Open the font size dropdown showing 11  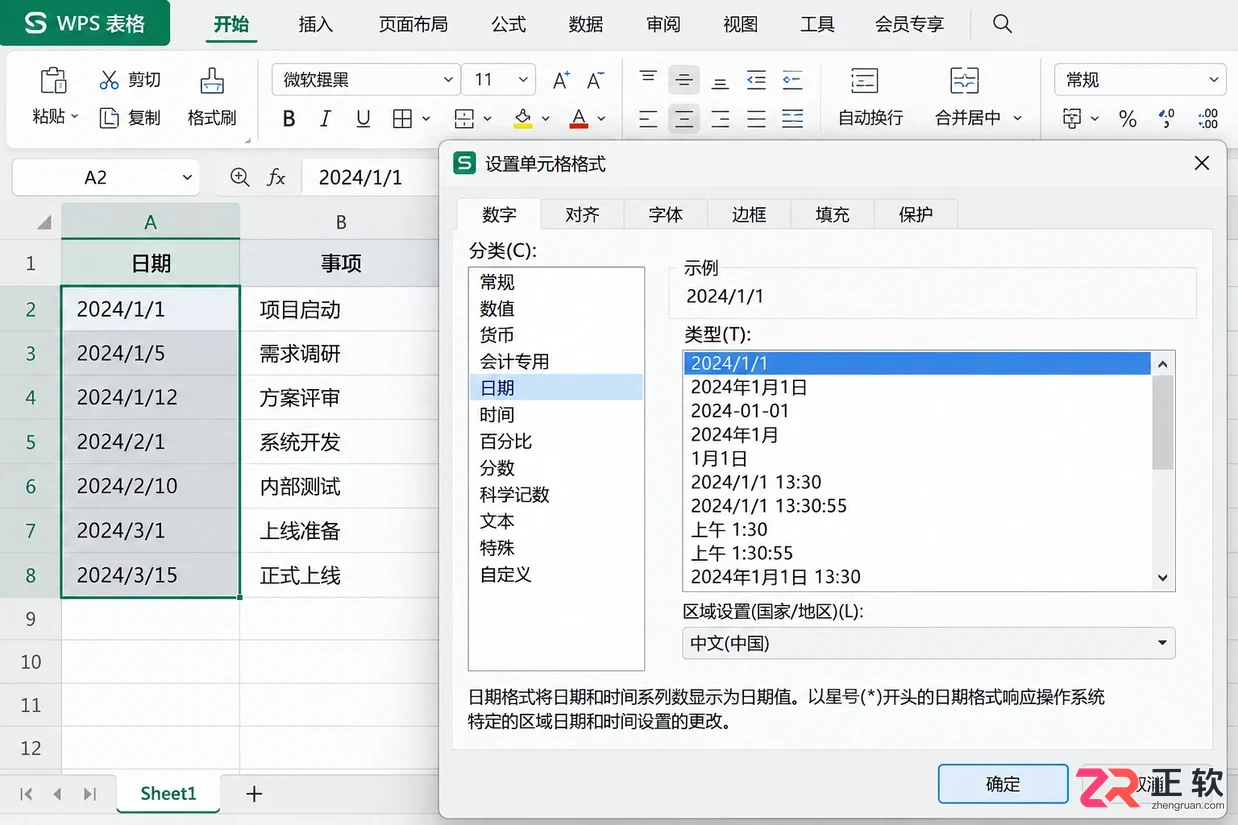point(523,80)
